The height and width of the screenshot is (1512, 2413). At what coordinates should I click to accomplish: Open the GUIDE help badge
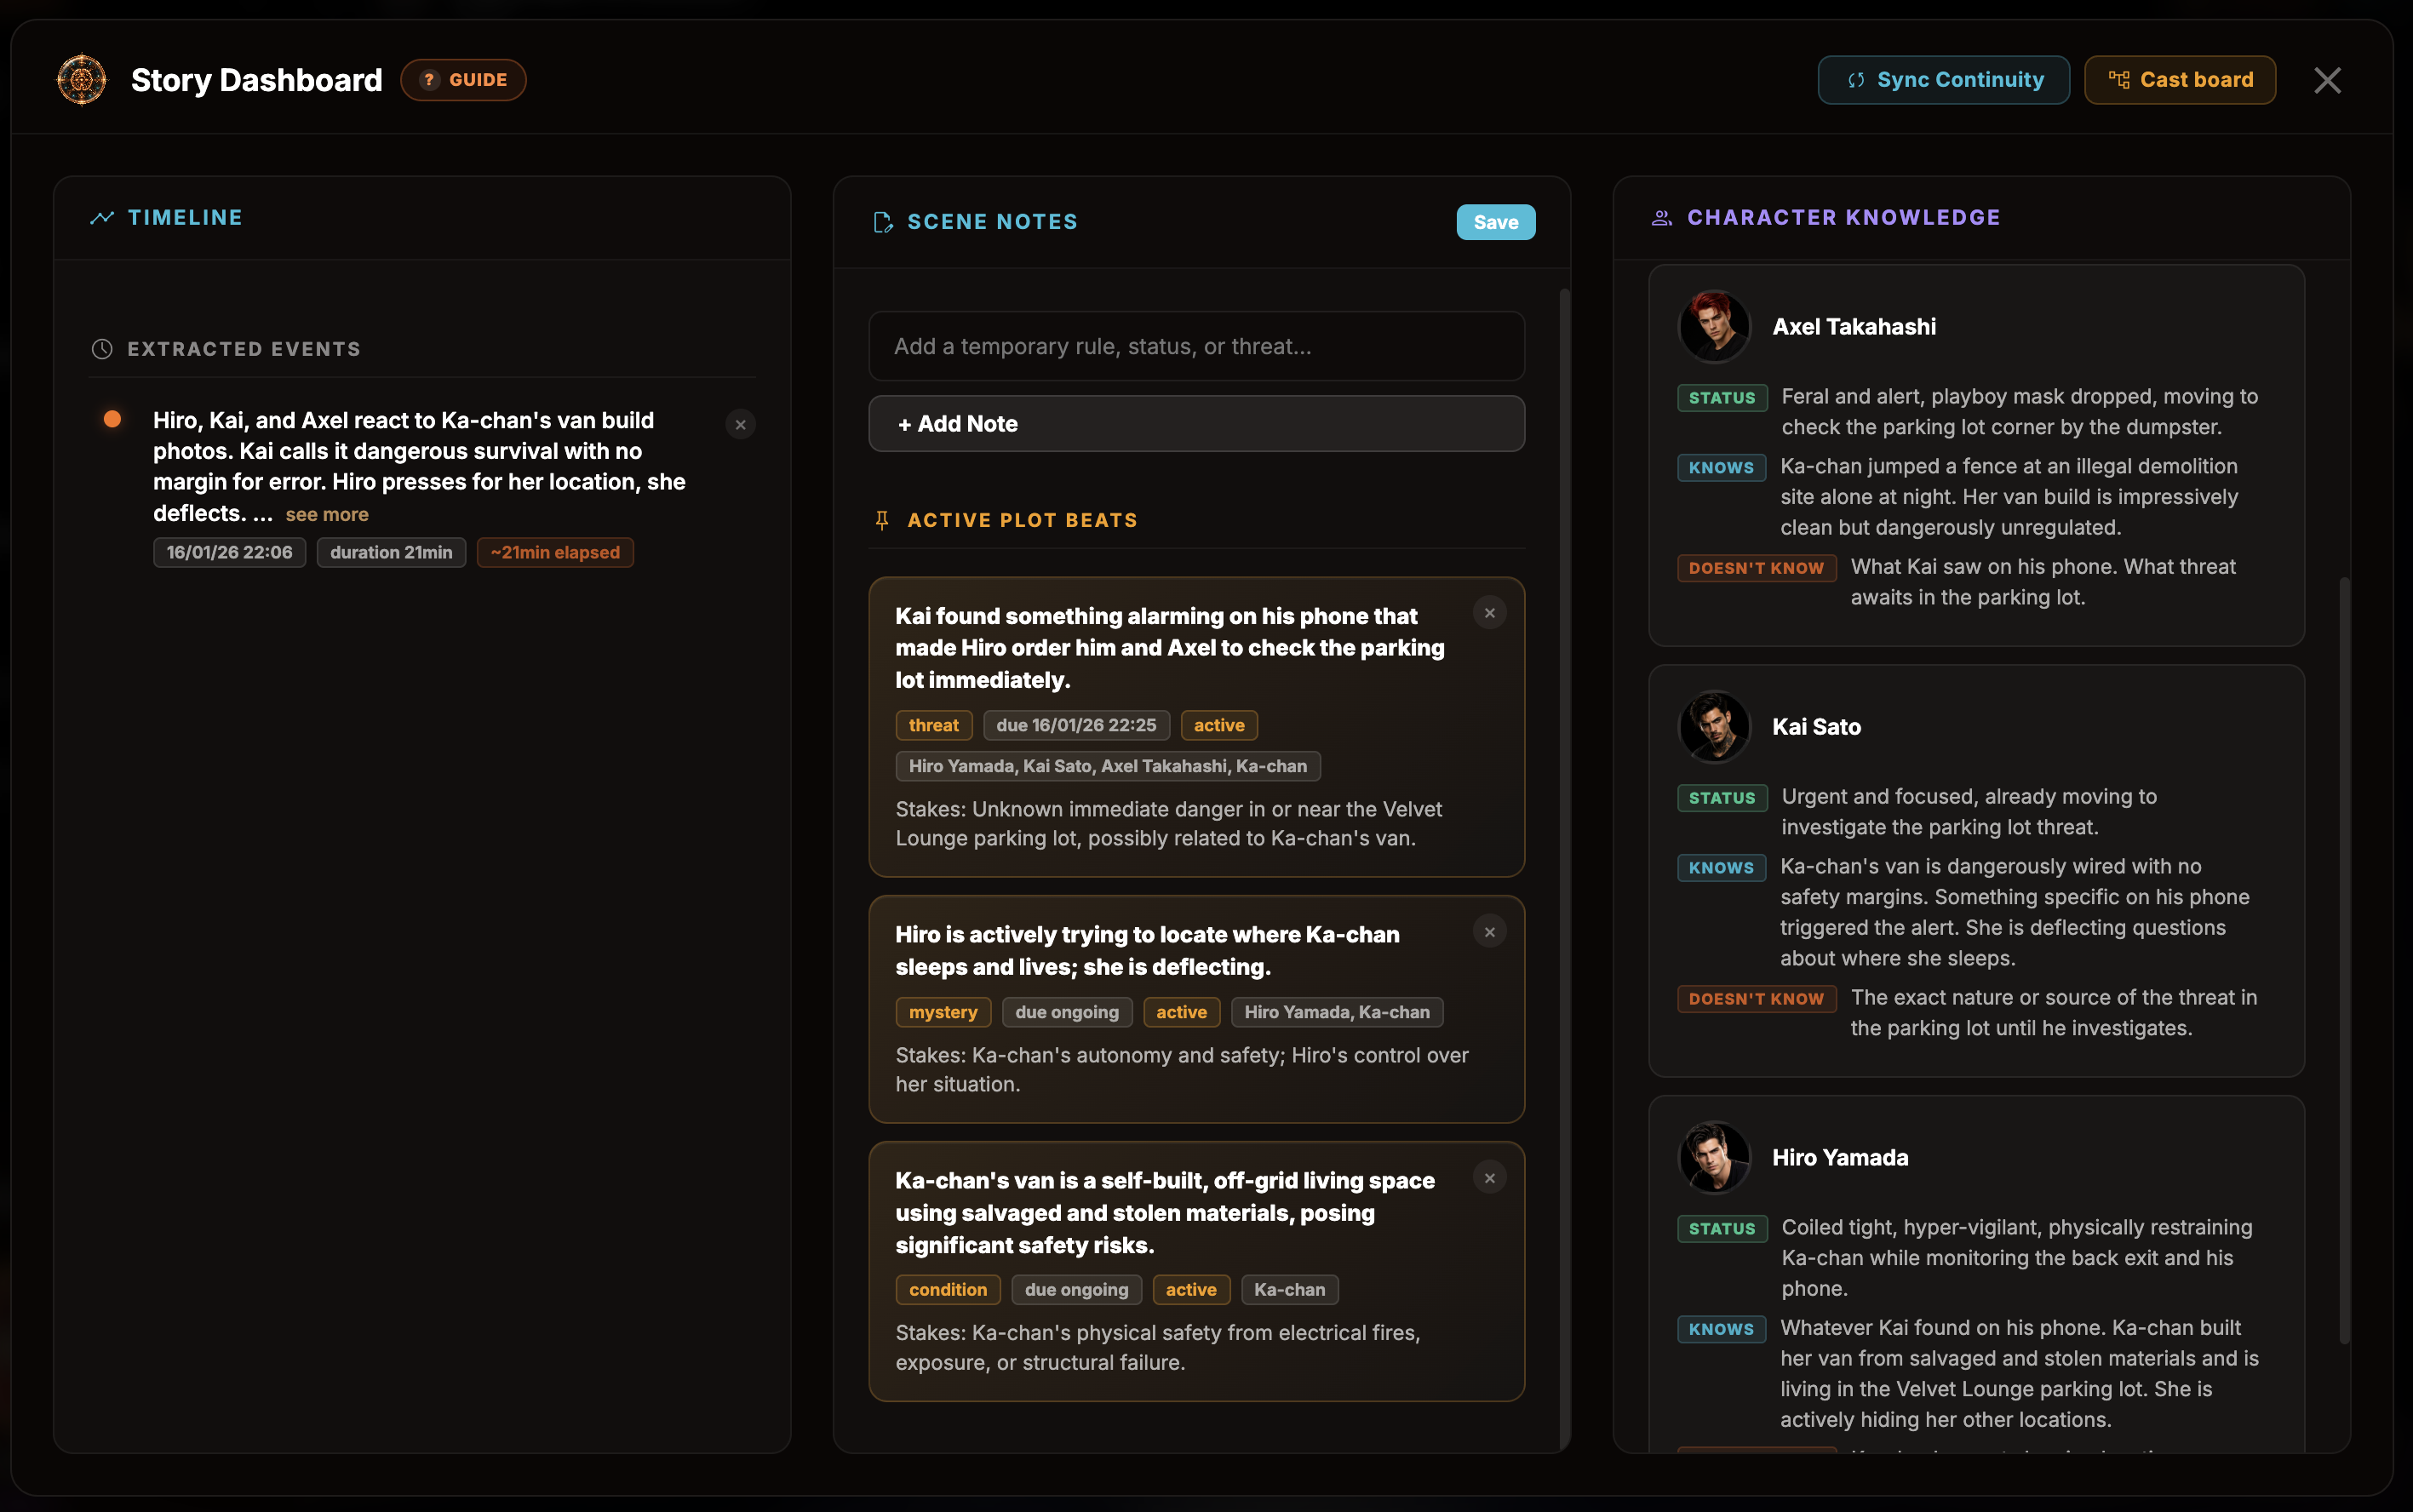(x=463, y=80)
